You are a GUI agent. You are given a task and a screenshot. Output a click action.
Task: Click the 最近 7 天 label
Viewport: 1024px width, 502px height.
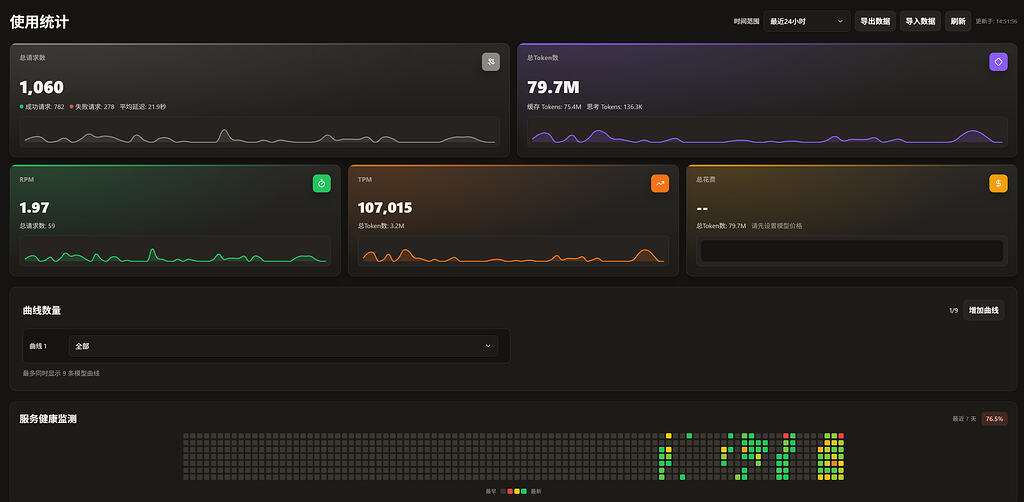(x=965, y=419)
